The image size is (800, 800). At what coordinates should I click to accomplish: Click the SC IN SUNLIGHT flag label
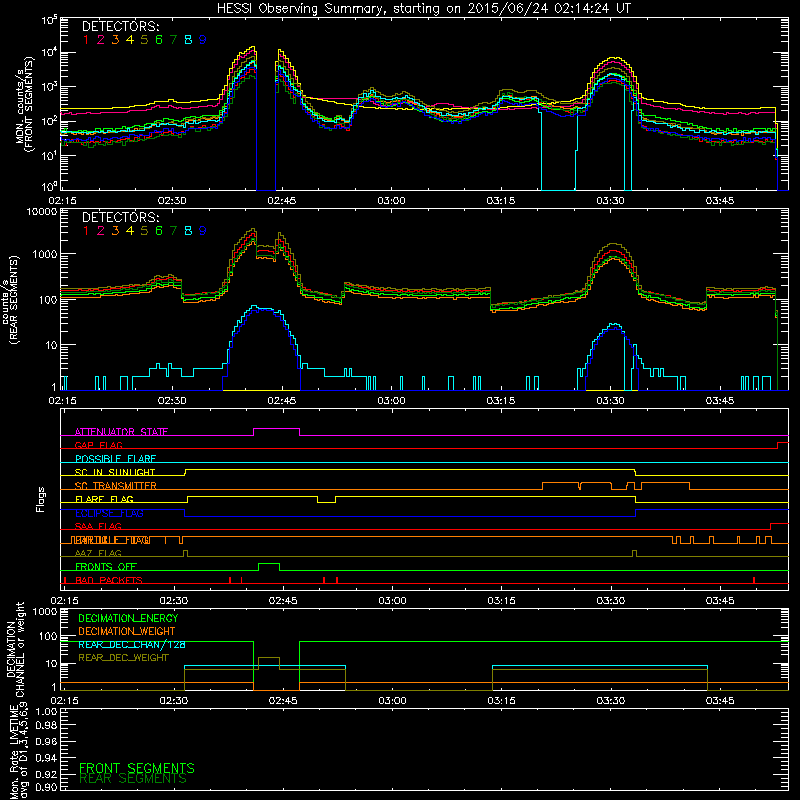click(115, 472)
